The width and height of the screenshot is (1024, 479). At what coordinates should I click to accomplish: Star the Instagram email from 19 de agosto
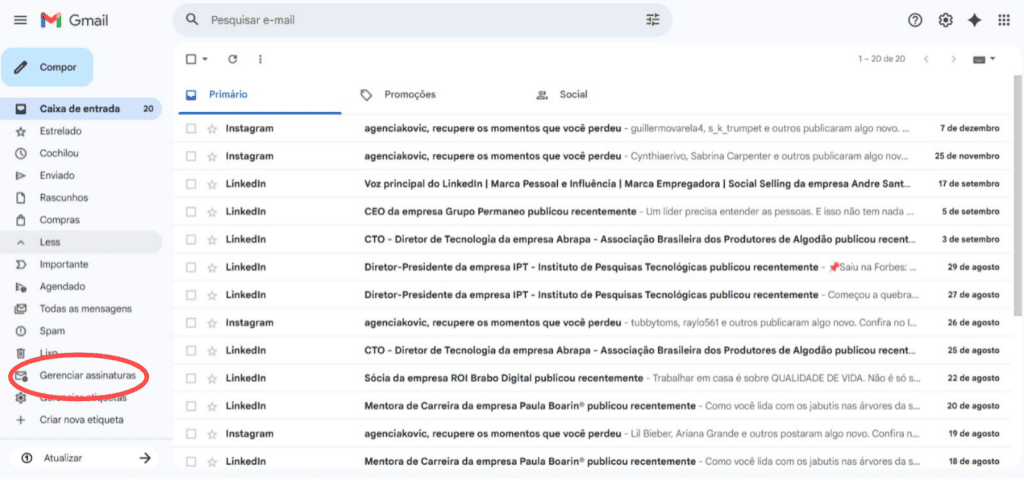coord(212,434)
